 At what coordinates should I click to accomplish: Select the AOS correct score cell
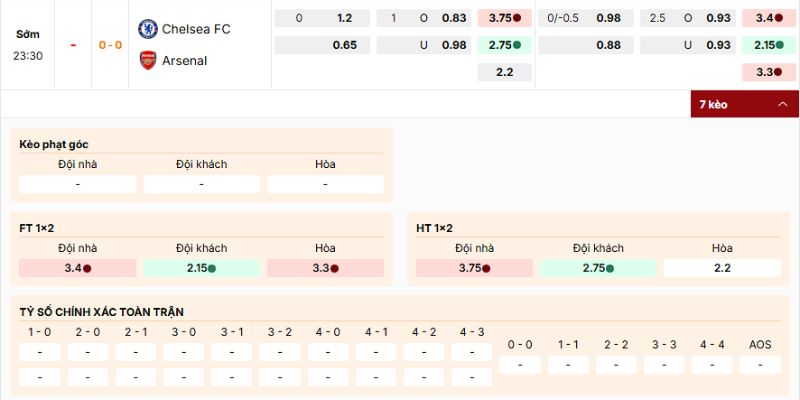click(760, 365)
